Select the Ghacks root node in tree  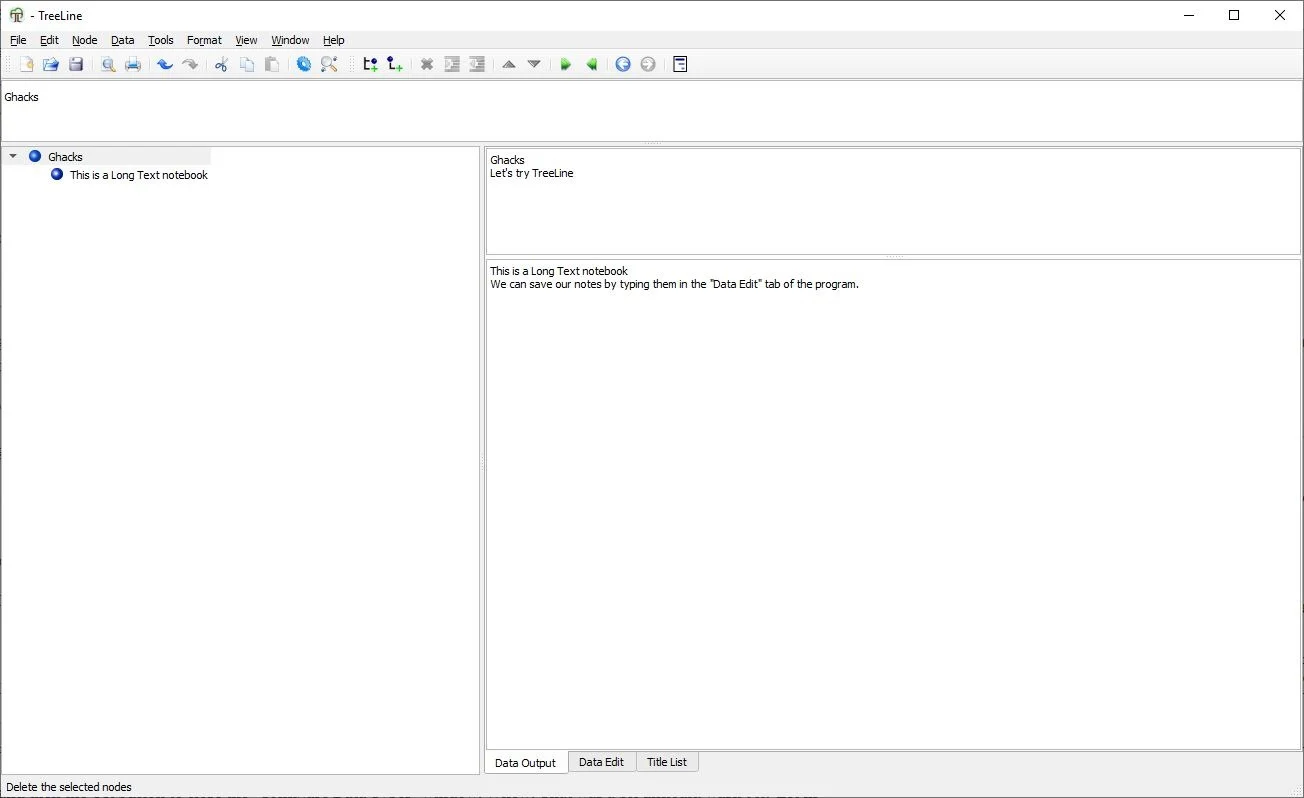[x=65, y=157]
